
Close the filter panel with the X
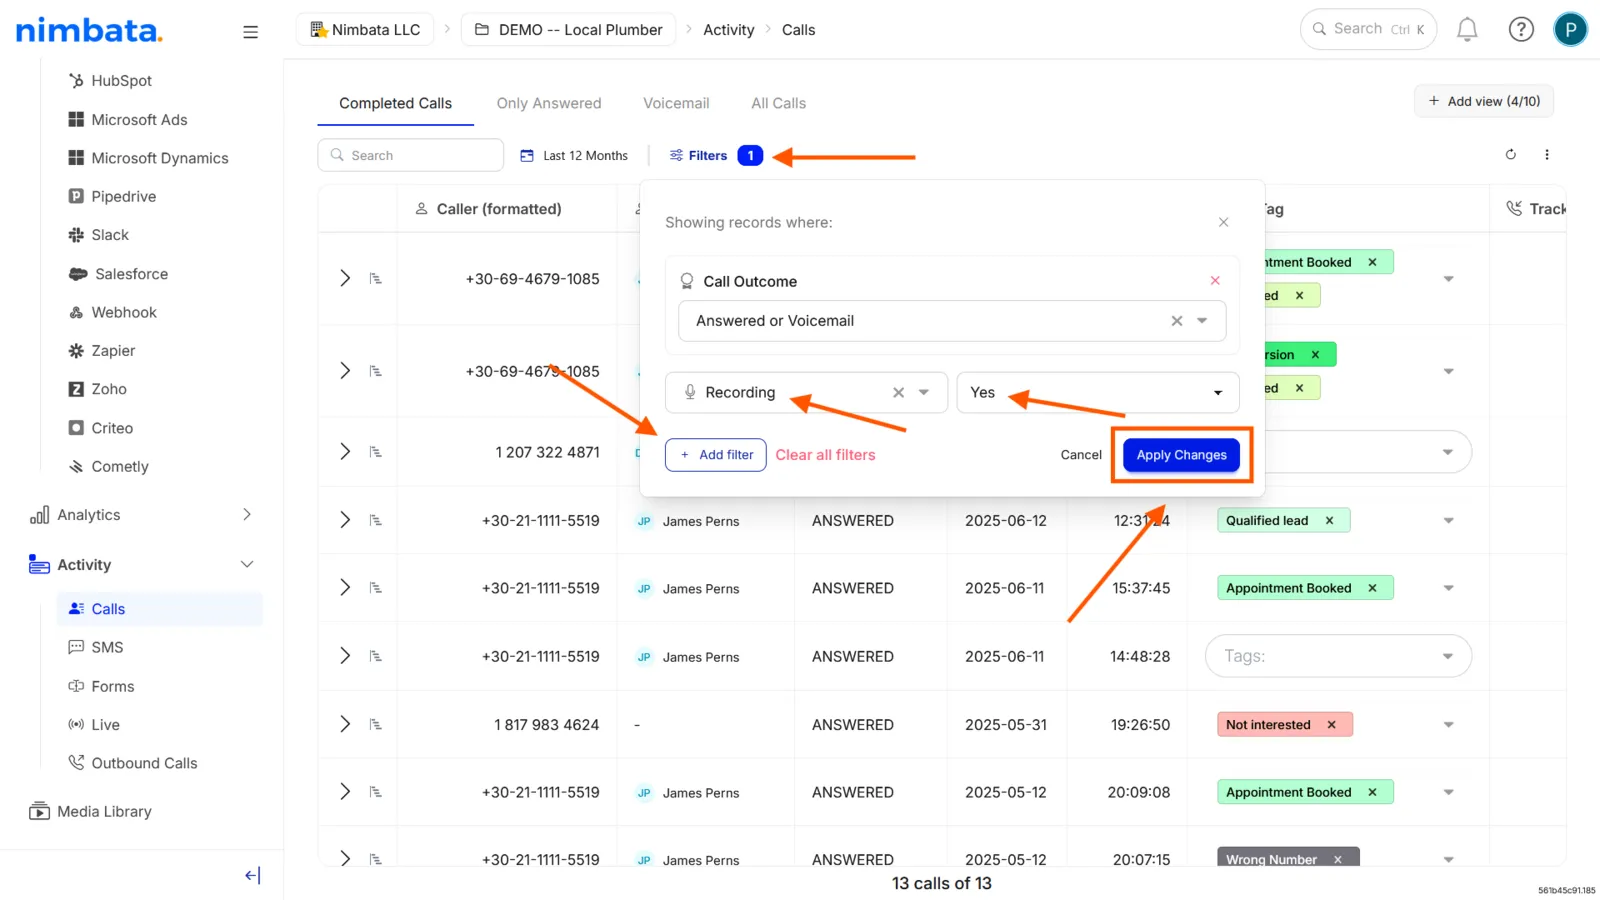coord(1223,222)
